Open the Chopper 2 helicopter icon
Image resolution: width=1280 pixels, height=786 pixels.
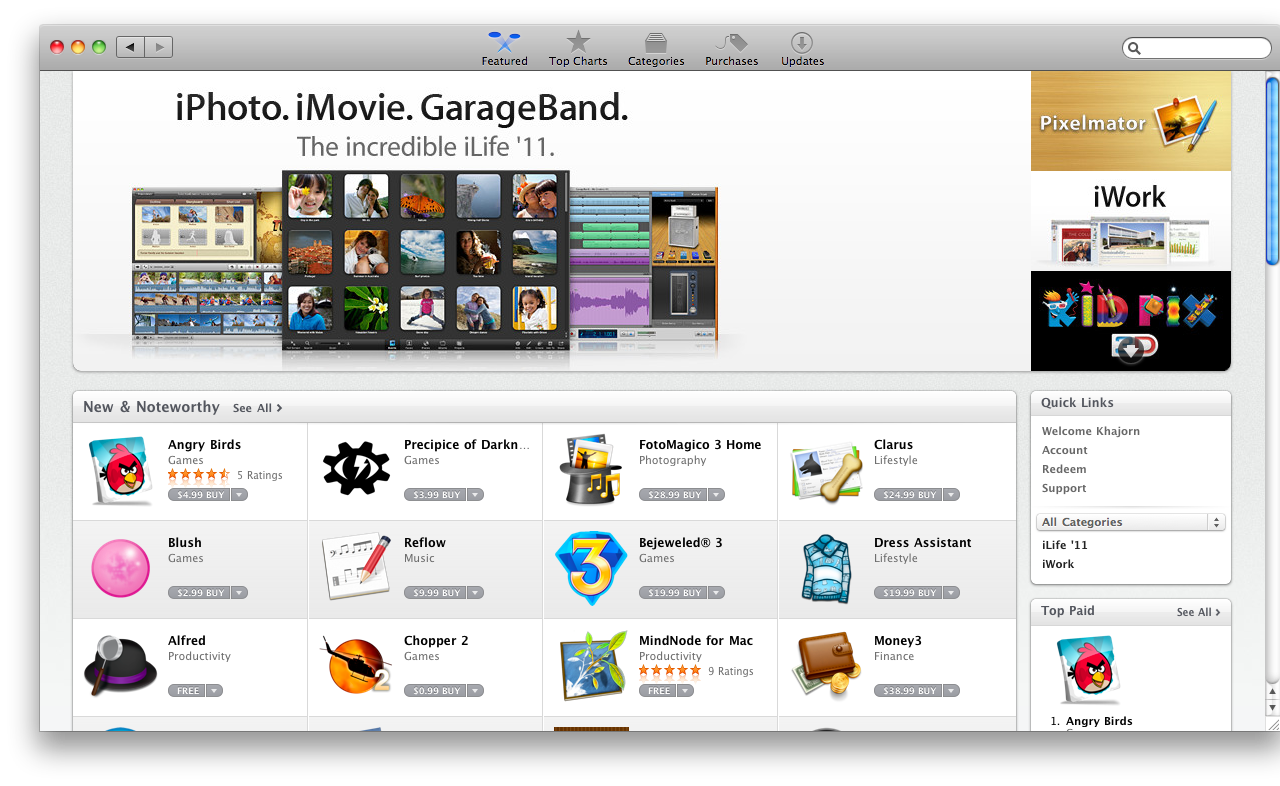(x=356, y=666)
